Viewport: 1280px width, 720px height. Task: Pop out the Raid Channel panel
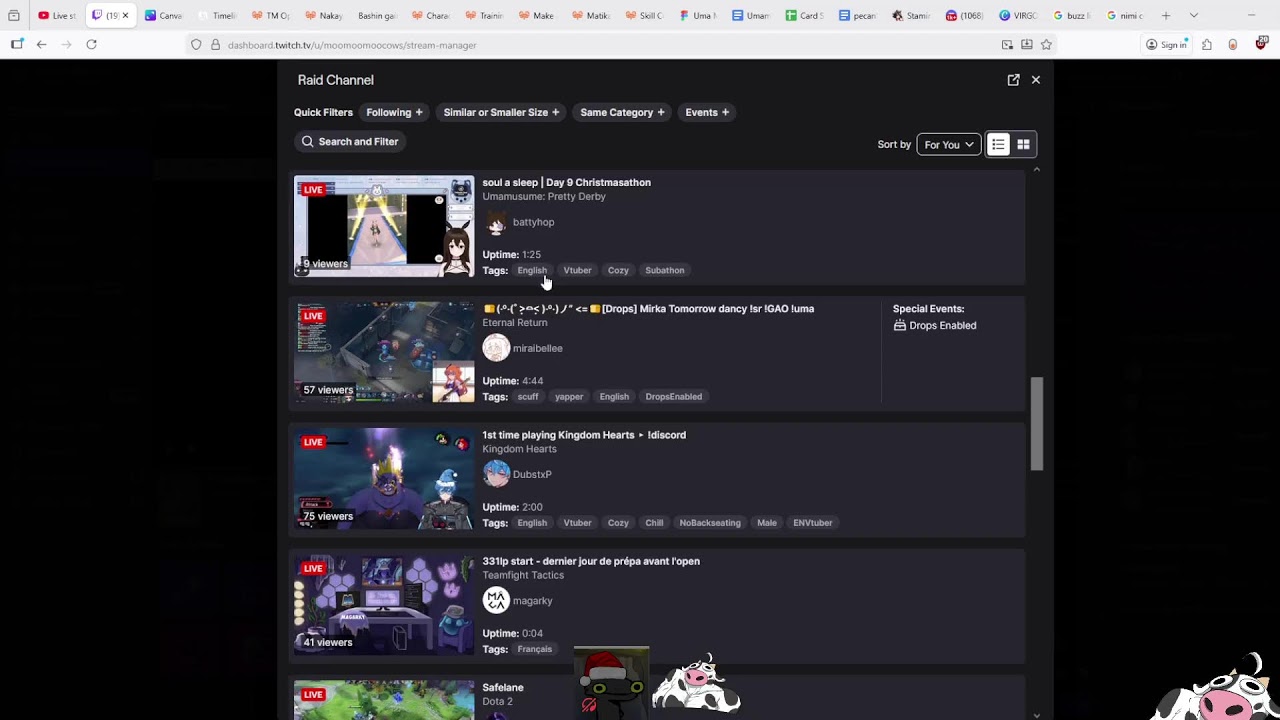(x=1013, y=80)
